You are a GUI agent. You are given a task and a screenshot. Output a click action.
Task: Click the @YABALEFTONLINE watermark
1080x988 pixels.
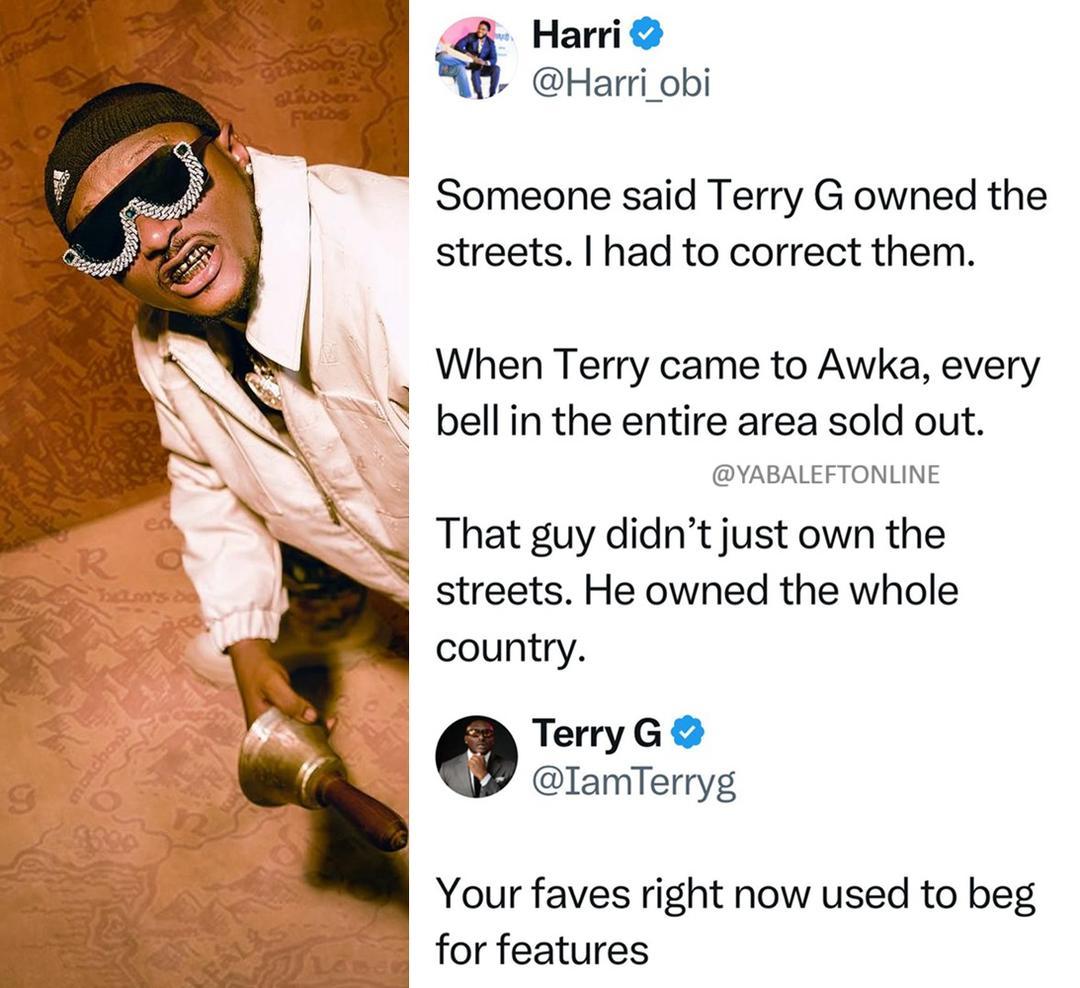click(x=824, y=475)
